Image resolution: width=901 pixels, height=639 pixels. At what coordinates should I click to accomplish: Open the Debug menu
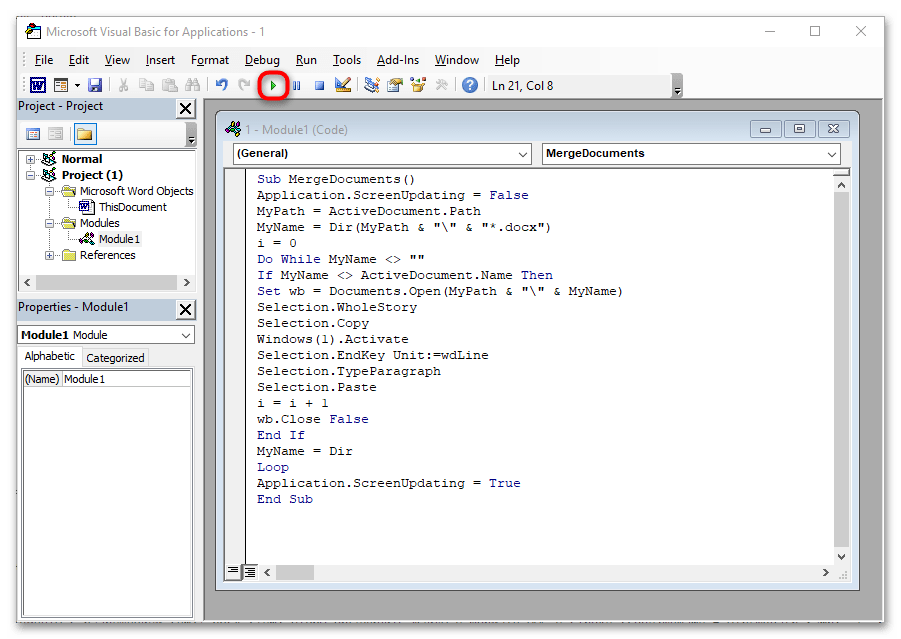(x=262, y=60)
